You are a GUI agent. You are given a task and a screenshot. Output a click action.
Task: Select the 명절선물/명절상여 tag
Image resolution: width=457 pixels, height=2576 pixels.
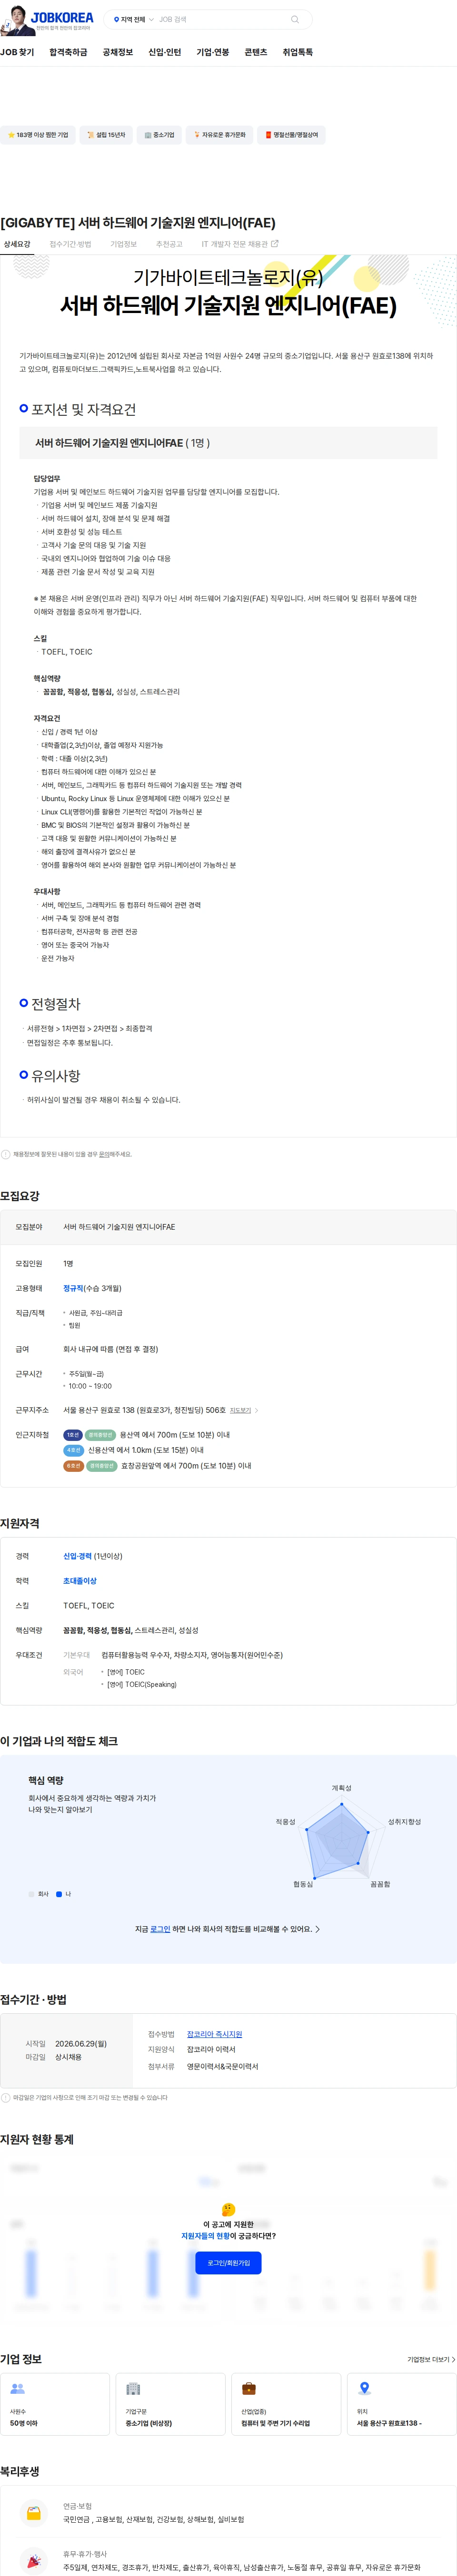pos(291,135)
